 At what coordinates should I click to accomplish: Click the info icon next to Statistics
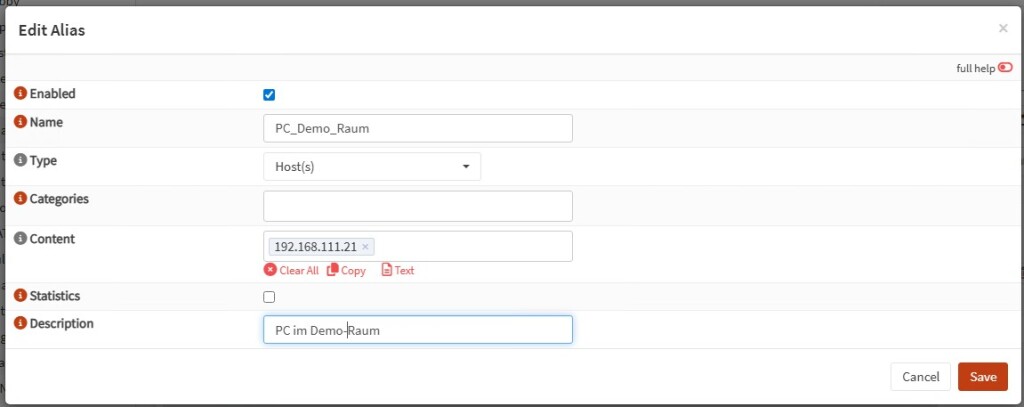click(x=20, y=296)
